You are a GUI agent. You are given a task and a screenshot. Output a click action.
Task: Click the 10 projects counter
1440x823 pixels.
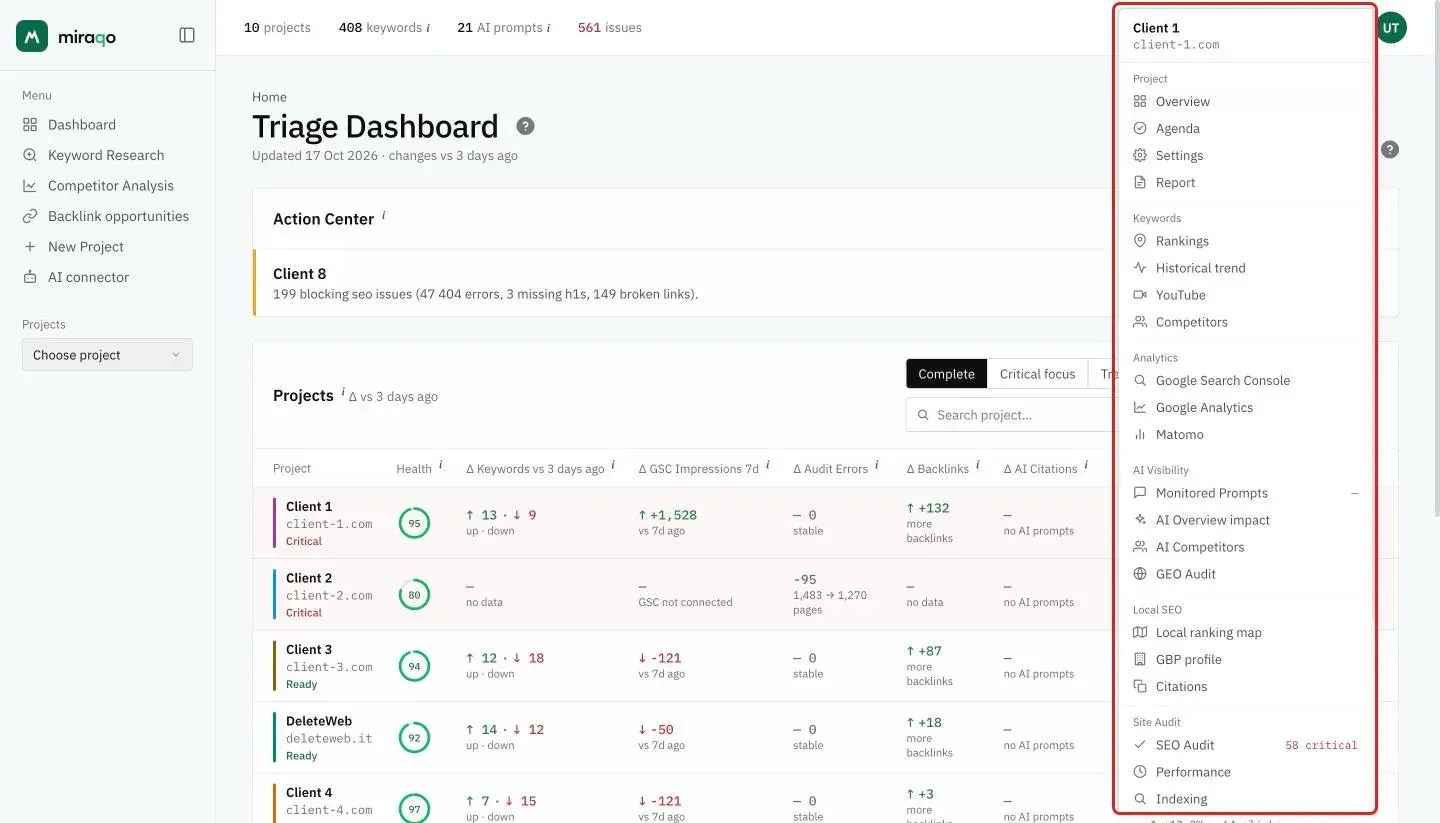tap(277, 28)
